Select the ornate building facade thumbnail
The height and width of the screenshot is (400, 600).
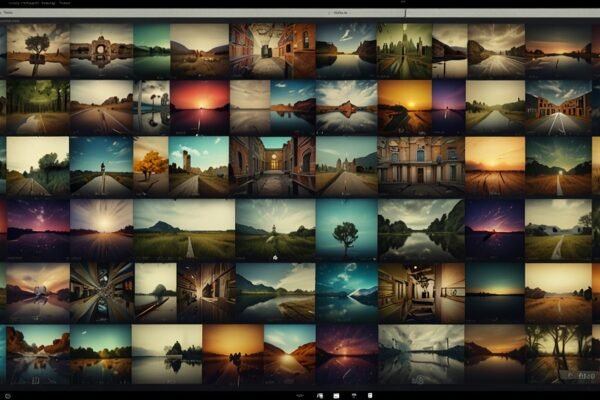[421, 164]
